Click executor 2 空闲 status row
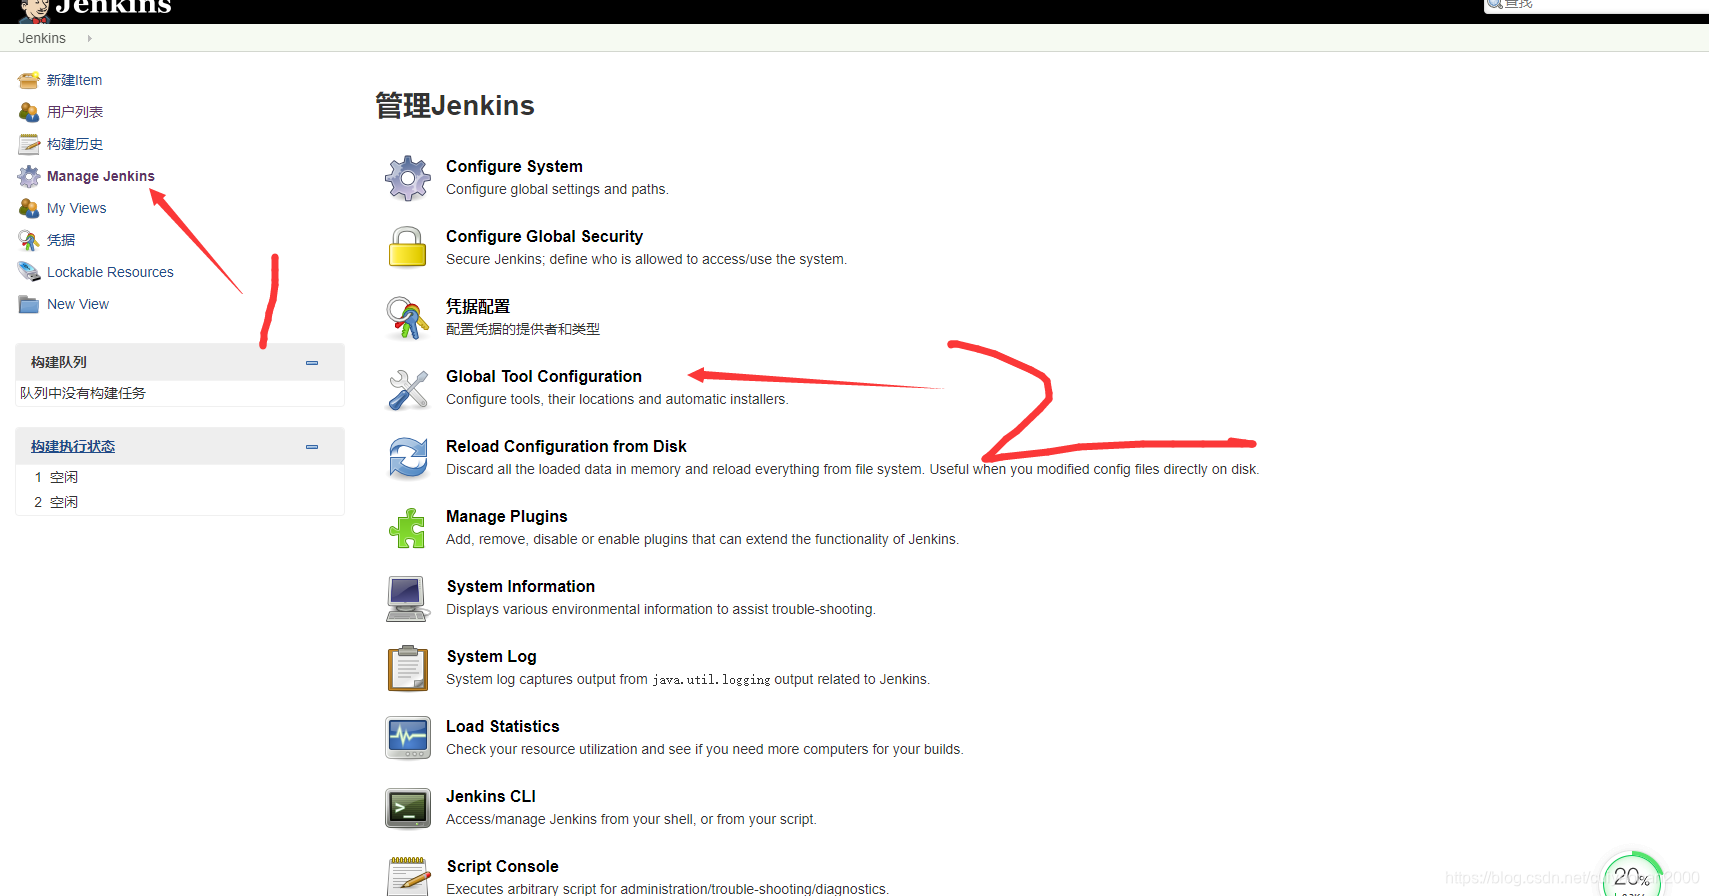Screen dimensions: 1709x896 point(180,502)
